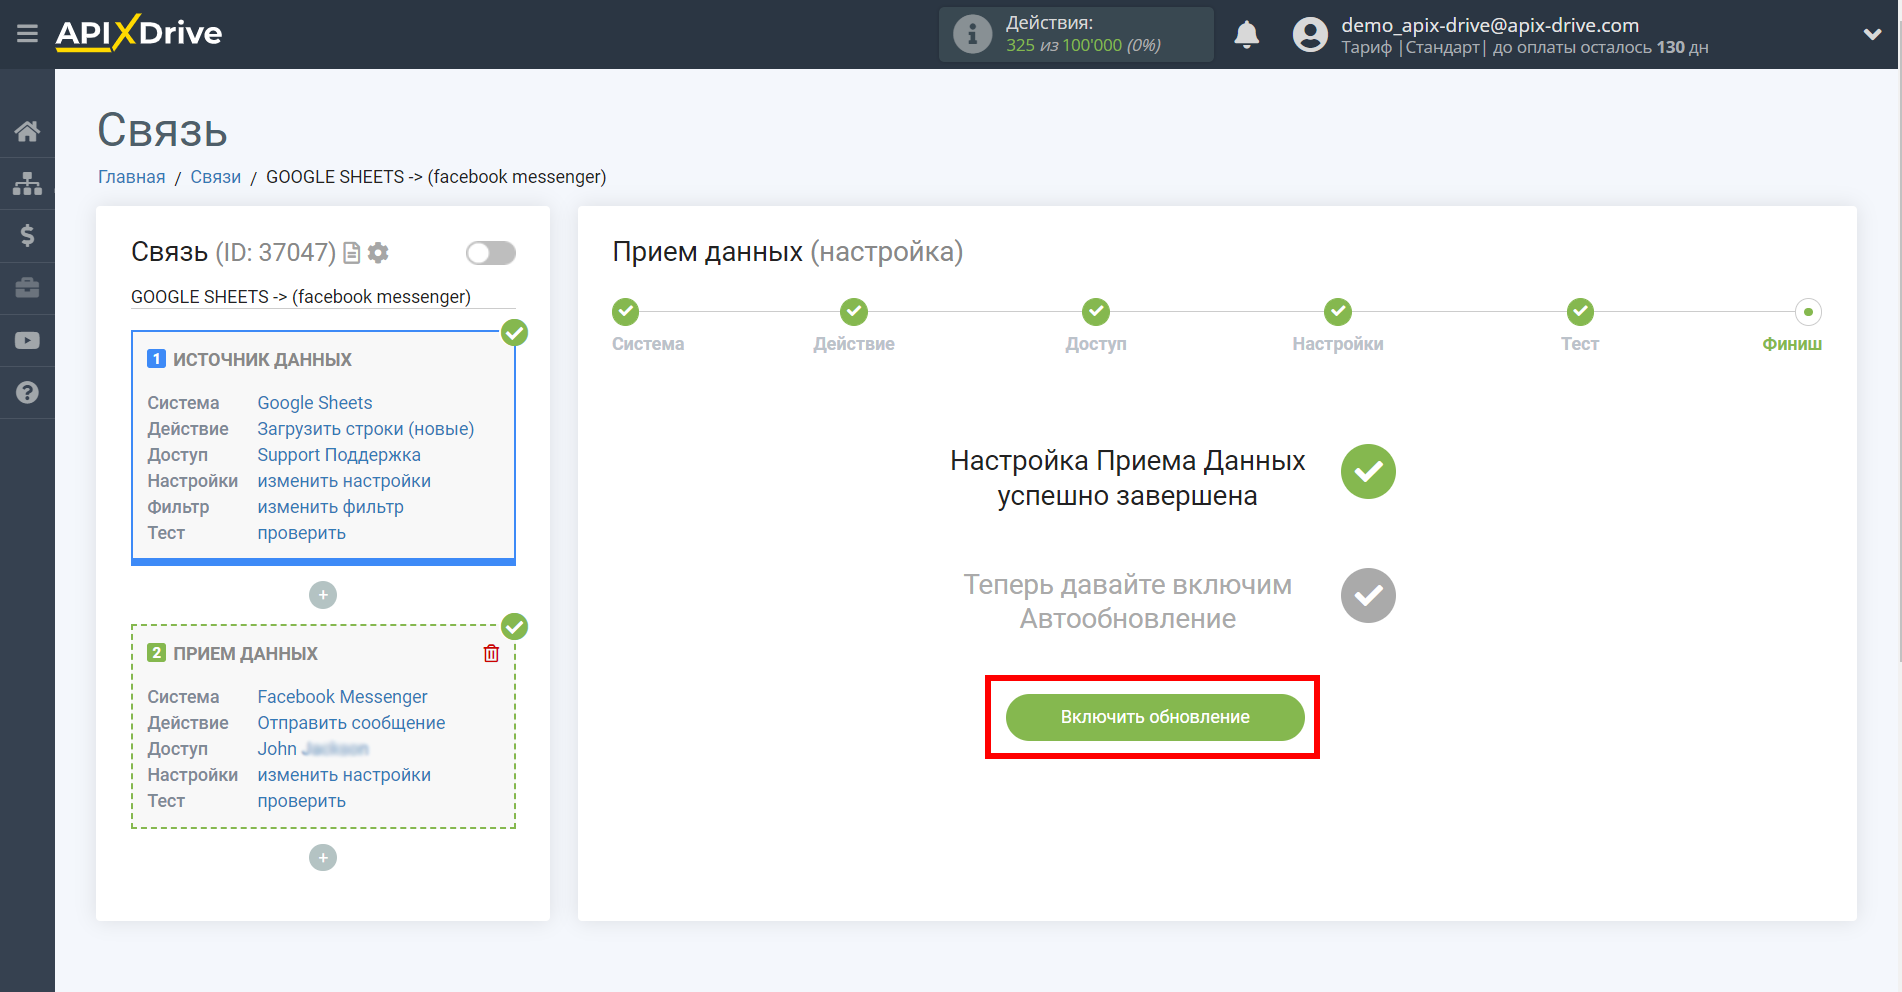The height and width of the screenshot is (992, 1902).
Task: Click the receiver проверить test link
Action: click(x=302, y=801)
